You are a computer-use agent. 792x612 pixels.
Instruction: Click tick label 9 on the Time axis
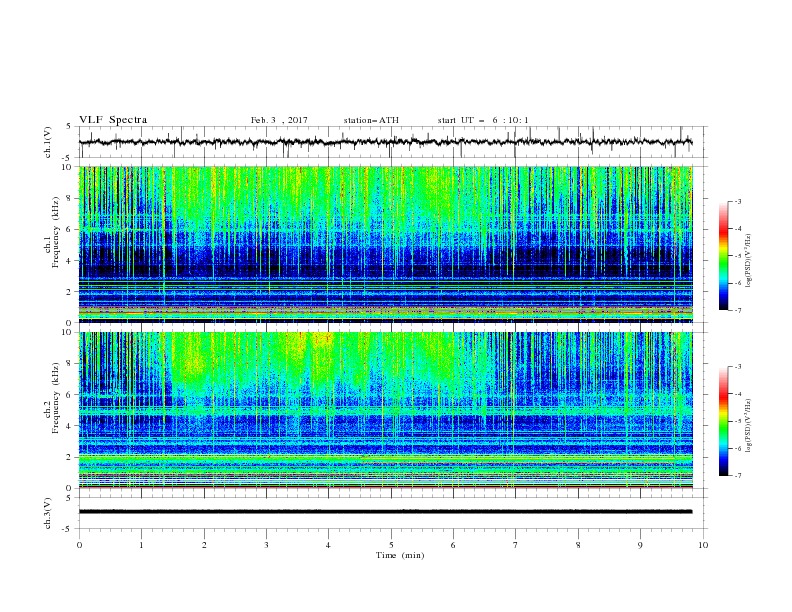640,545
